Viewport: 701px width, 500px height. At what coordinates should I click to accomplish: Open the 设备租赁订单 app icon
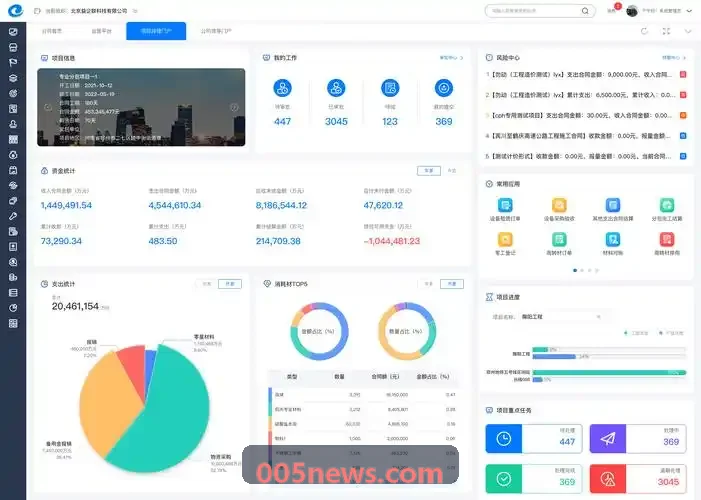505,205
